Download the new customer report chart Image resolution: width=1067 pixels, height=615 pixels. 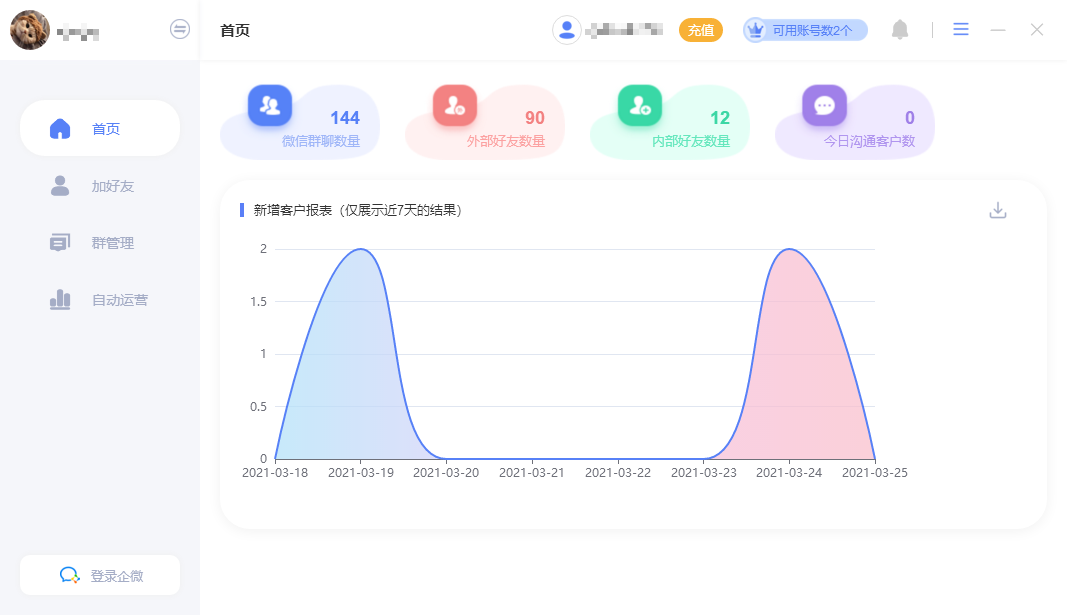tap(998, 210)
